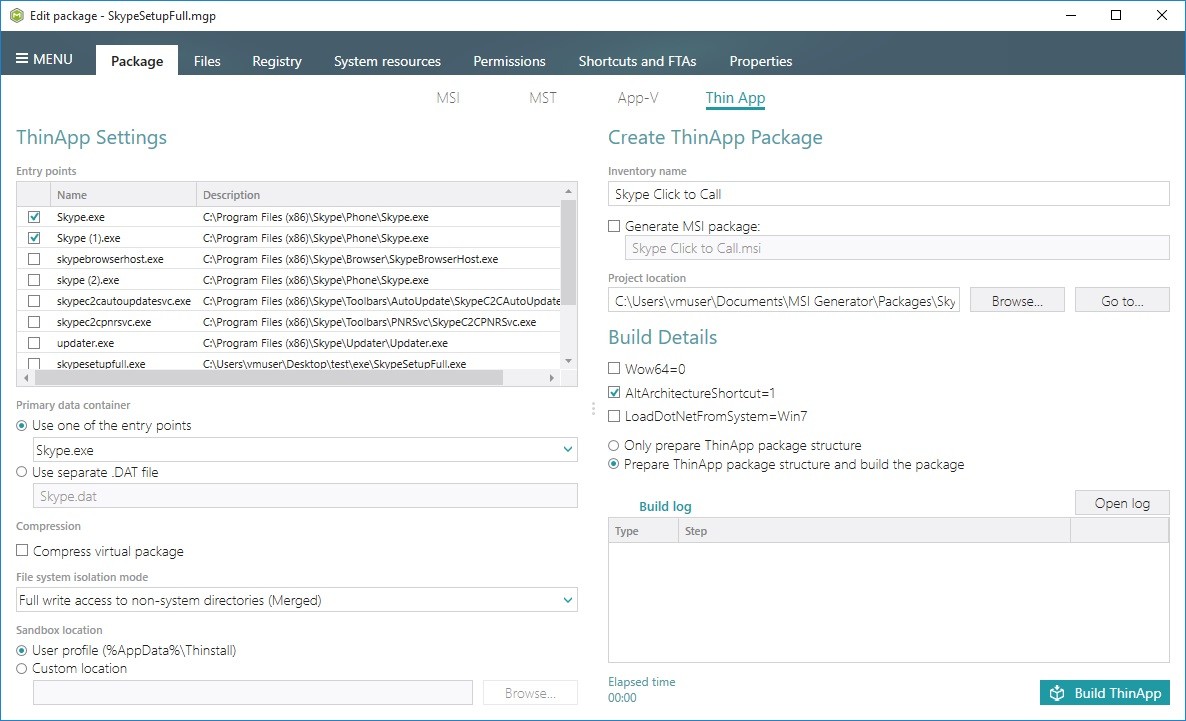This screenshot has height=721, width=1186.
Task: Browse for the project location
Action: click(x=1017, y=301)
